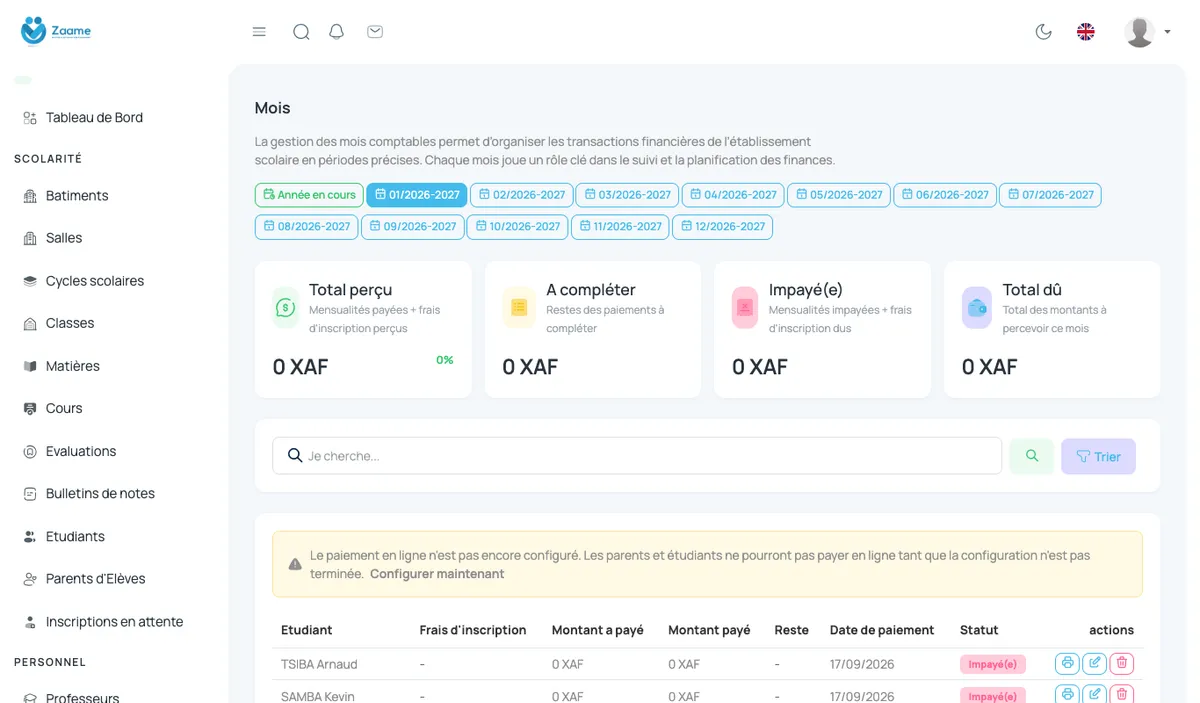Click TSIBA Arnaud's Impayé(e) status badge

[993, 664]
